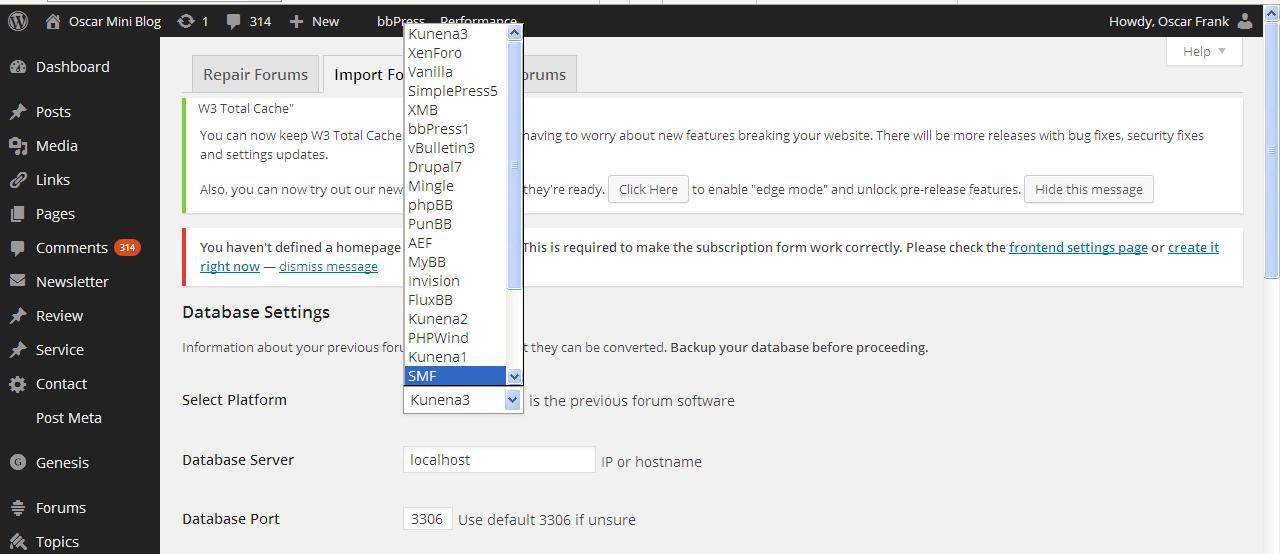This screenshot has width=1280, height=554.
Task: Open Contact menu with gear icon
Action: coord(61,384)
